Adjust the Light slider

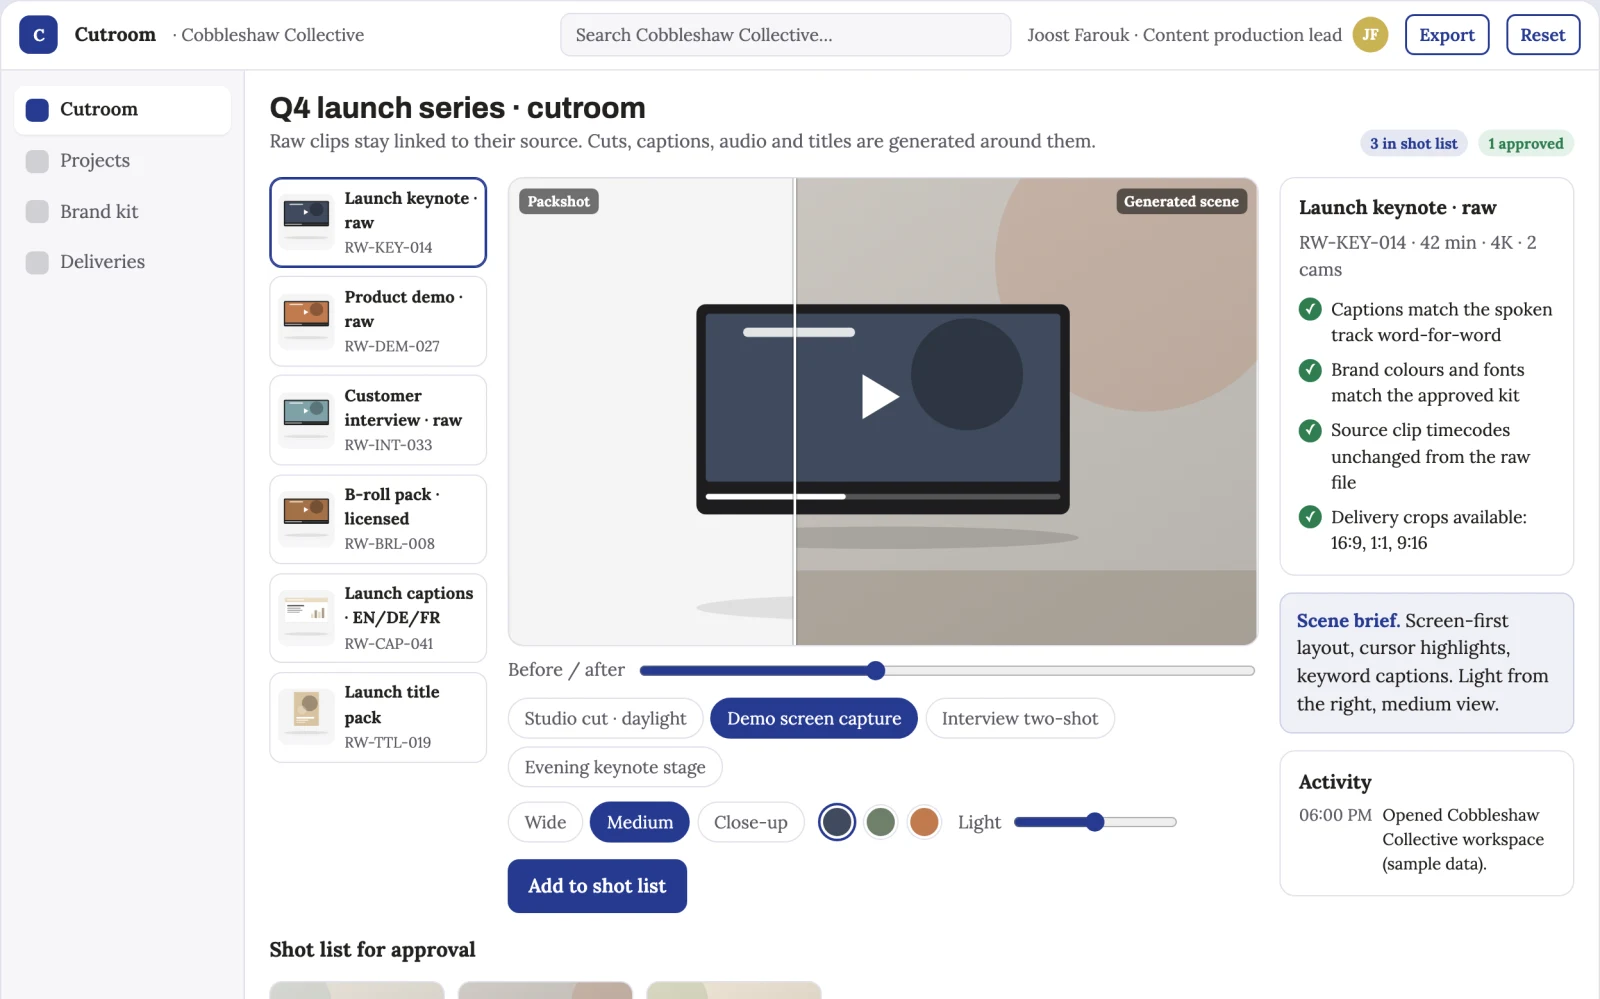(1095, 822)
